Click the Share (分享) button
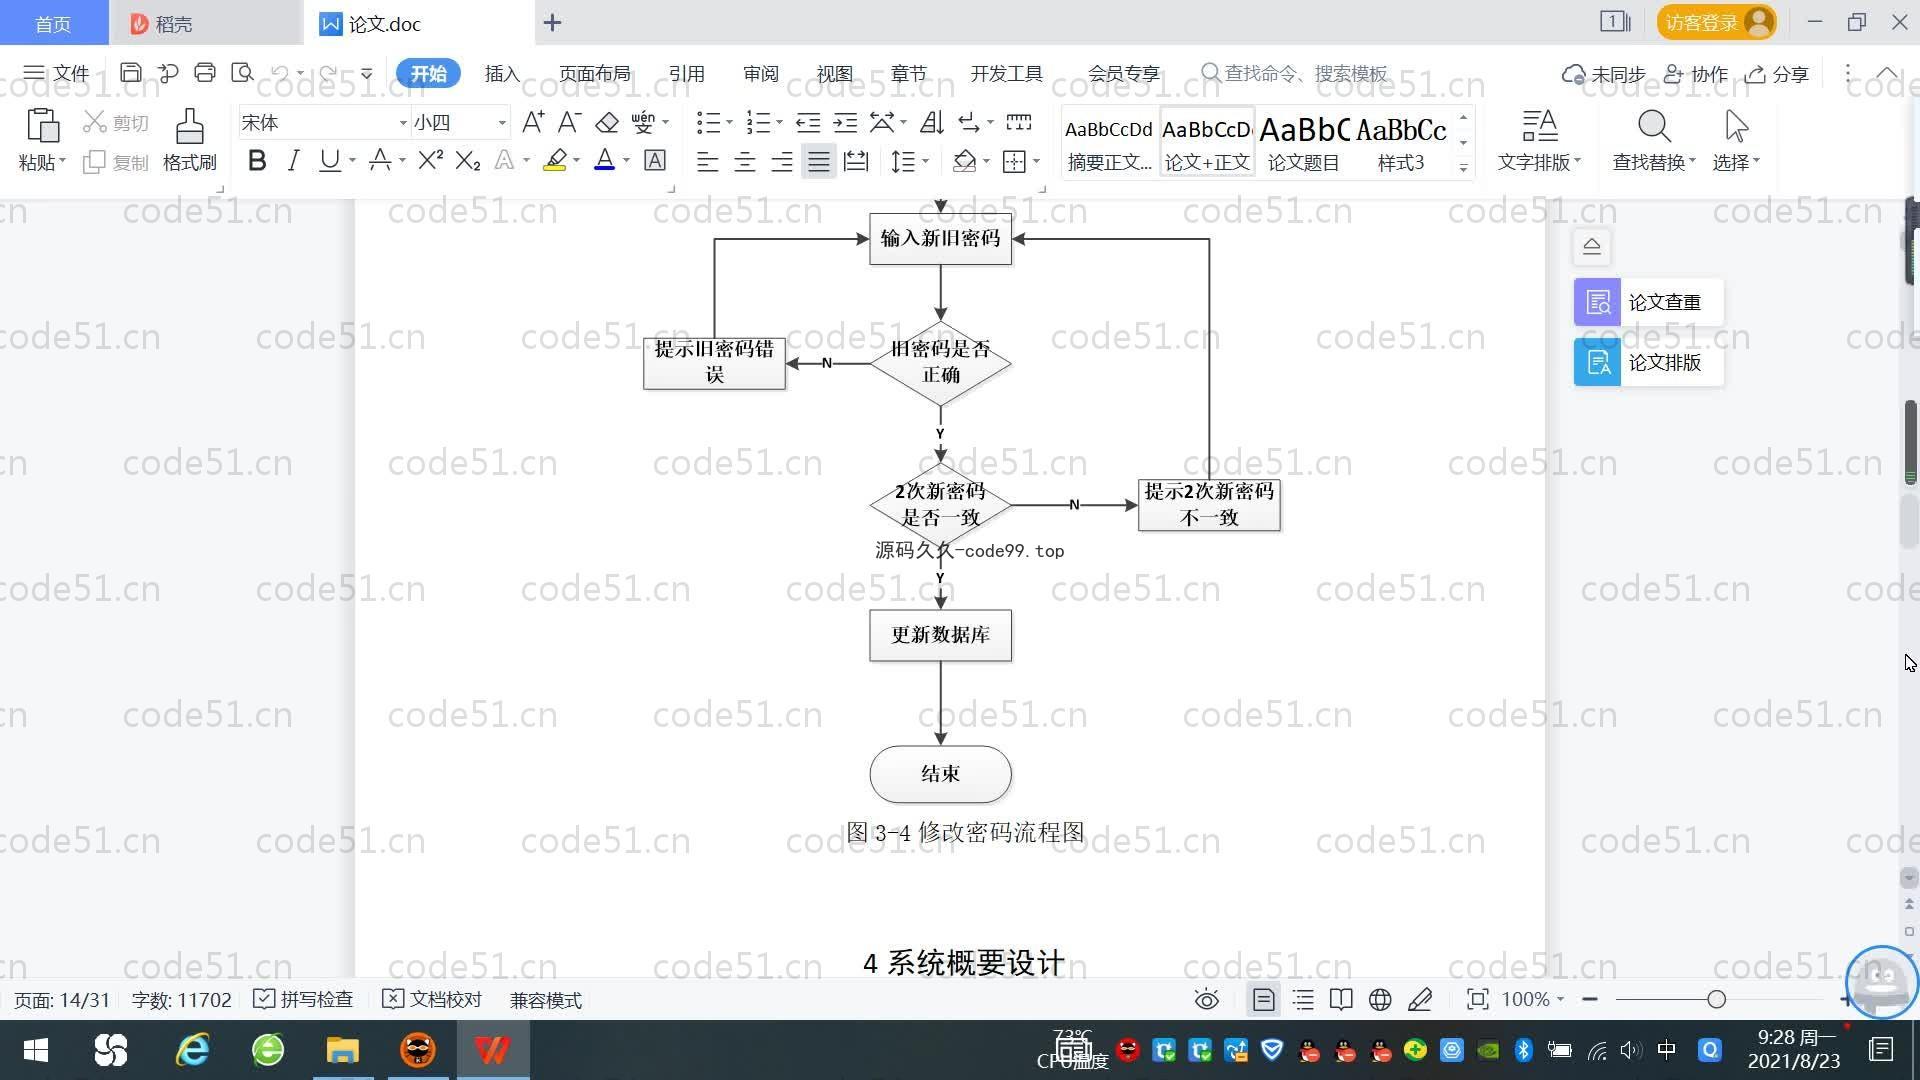Image resolution: width=1920 pixels, height=1080 pixels. 1777,74
